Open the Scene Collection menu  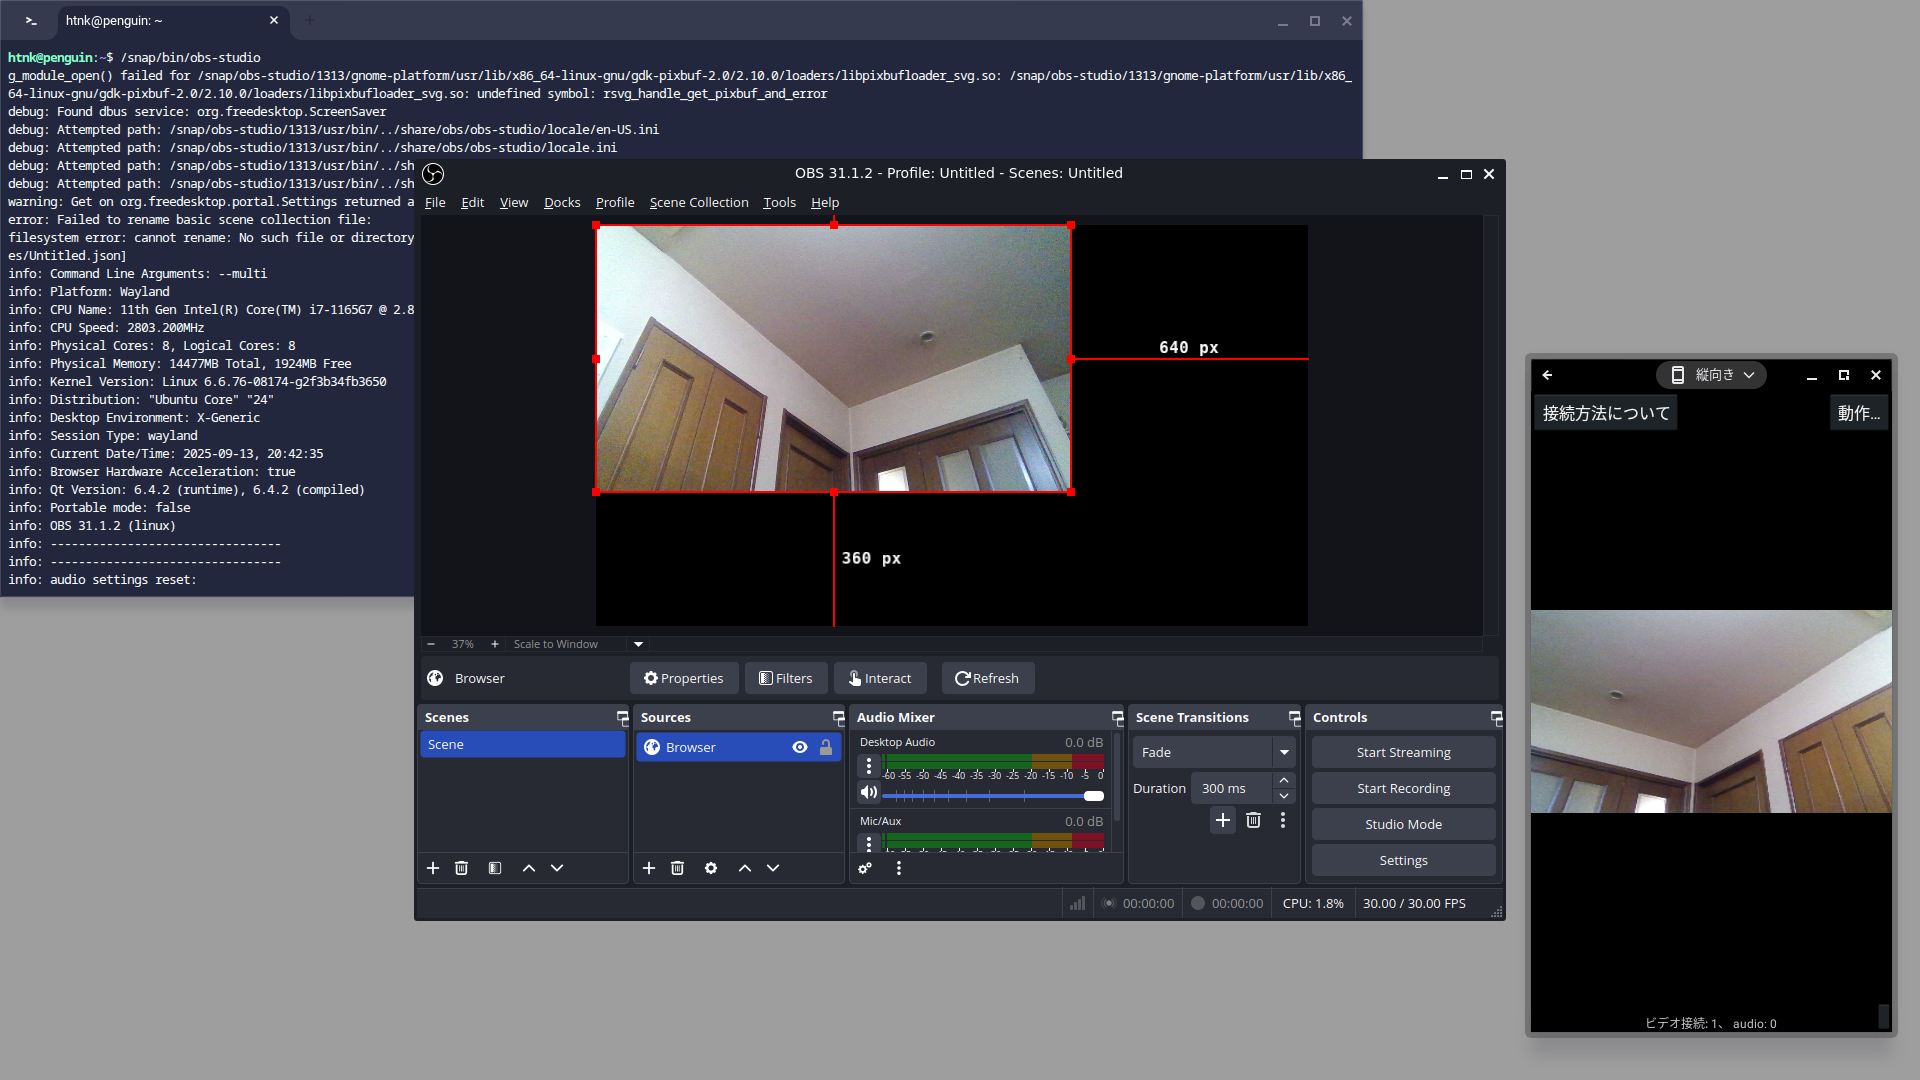coord(698,202)
